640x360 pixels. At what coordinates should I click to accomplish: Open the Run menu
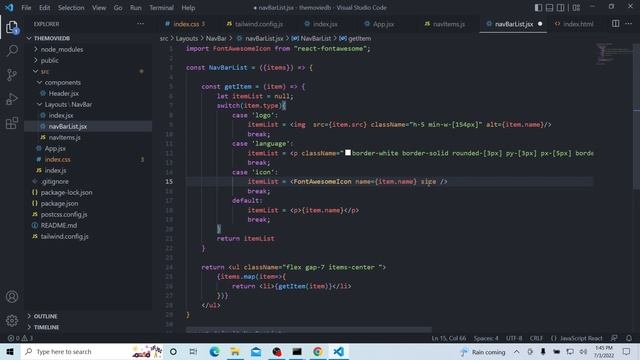point(136,7)
